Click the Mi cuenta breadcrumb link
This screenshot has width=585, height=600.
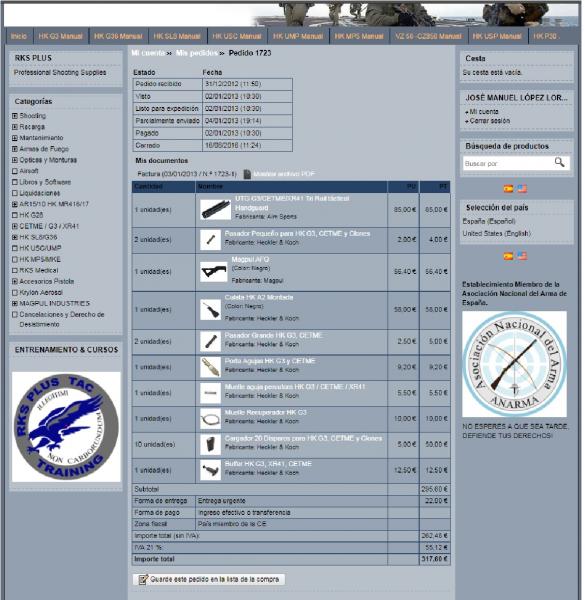[148, 53]
